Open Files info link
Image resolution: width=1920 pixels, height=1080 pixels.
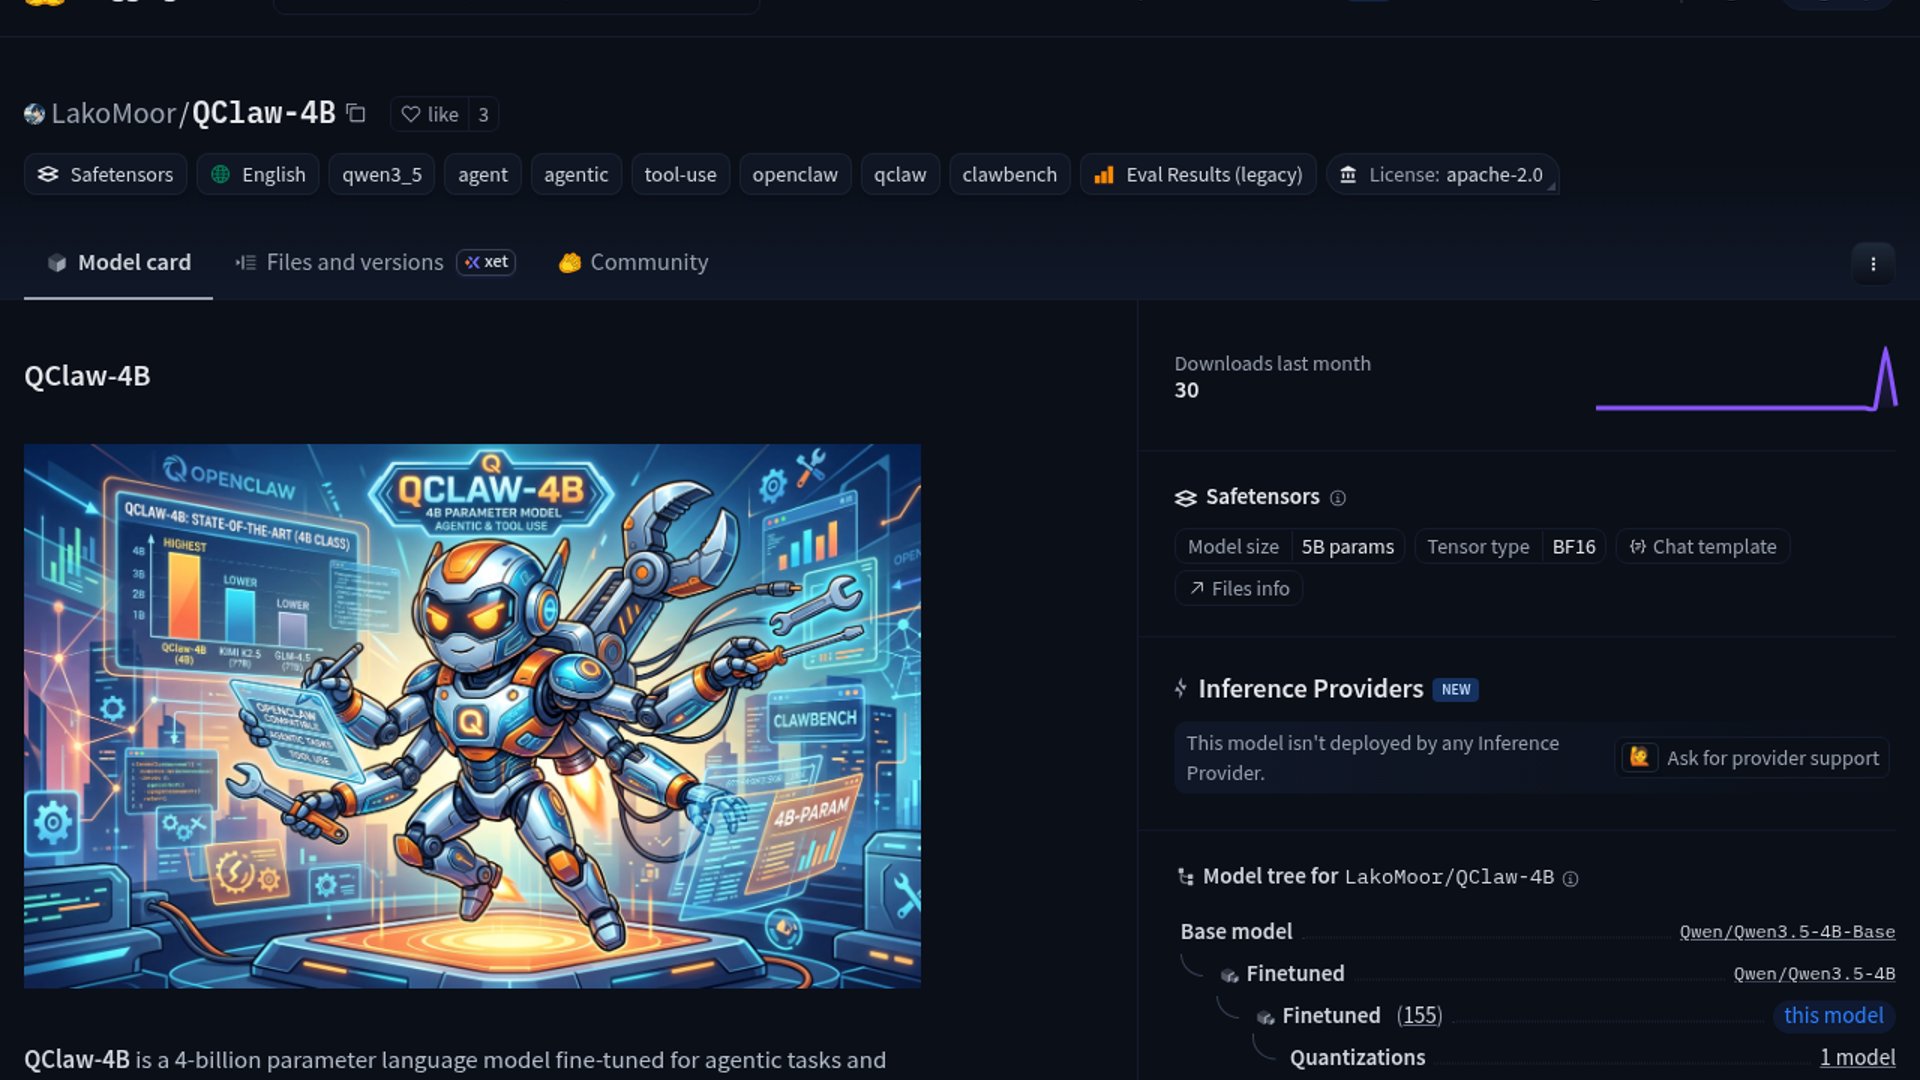point(1239,589)
